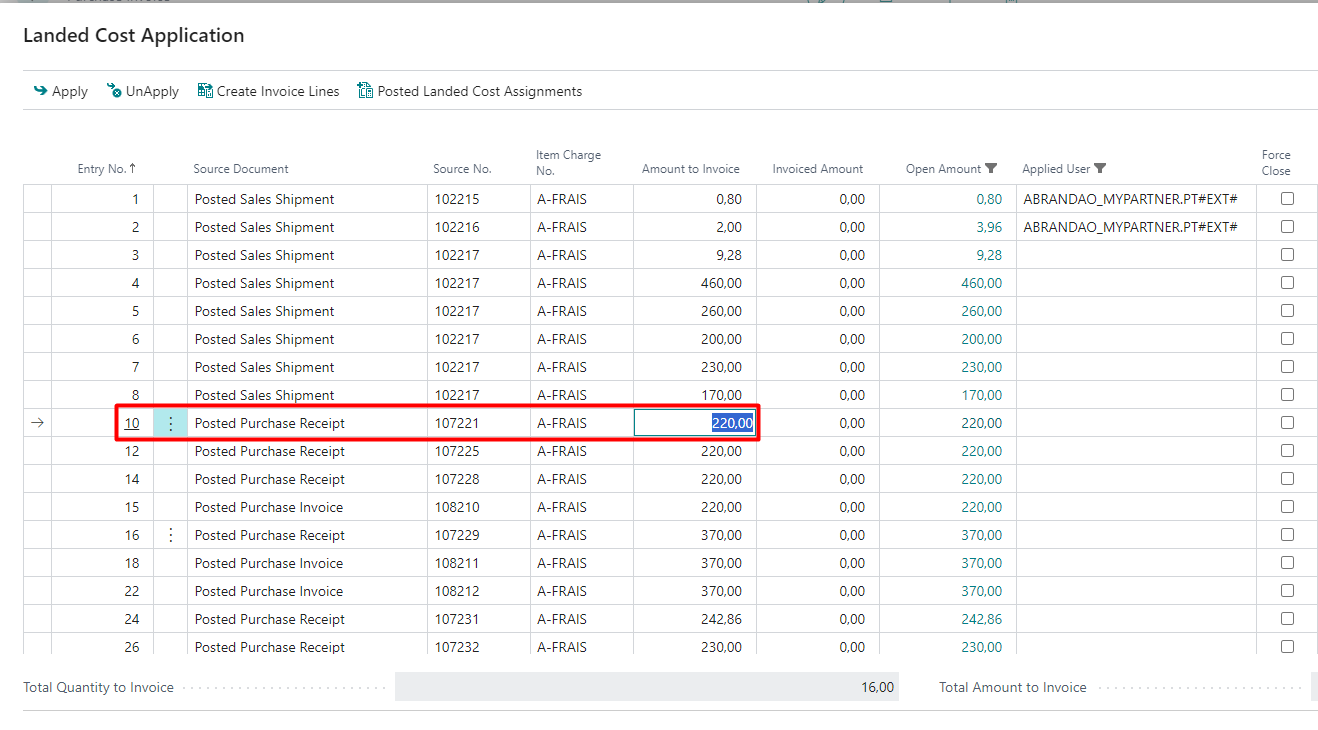The image size is (1318, 730).
Task: Click Invoiced Amount column header
Action: pos(817,169)
